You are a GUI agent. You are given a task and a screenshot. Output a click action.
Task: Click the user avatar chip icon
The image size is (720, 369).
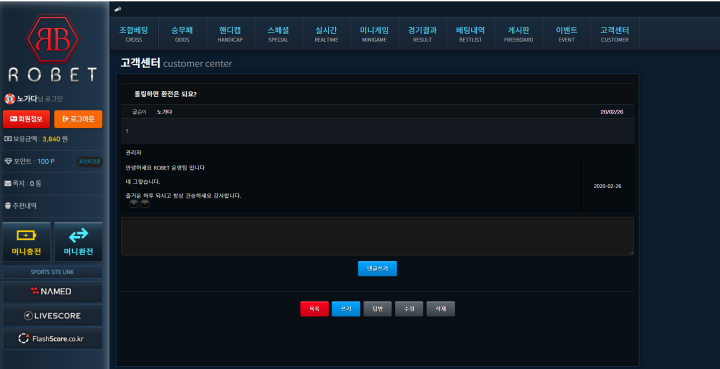click(x=10, y=99)
